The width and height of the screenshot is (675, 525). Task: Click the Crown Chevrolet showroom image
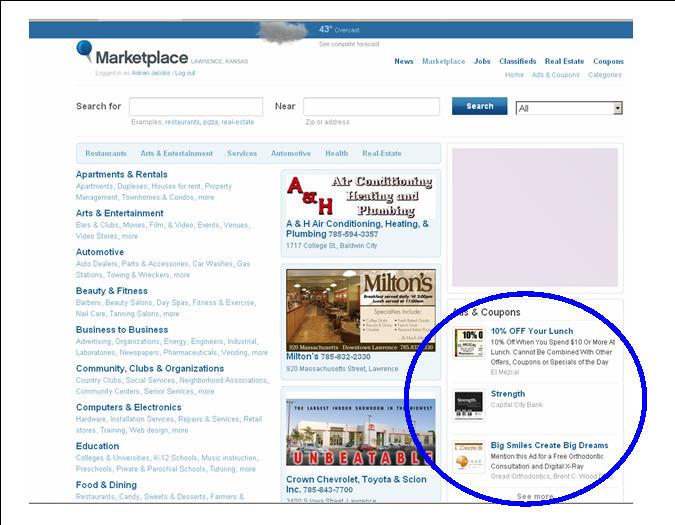click(361, 432)
